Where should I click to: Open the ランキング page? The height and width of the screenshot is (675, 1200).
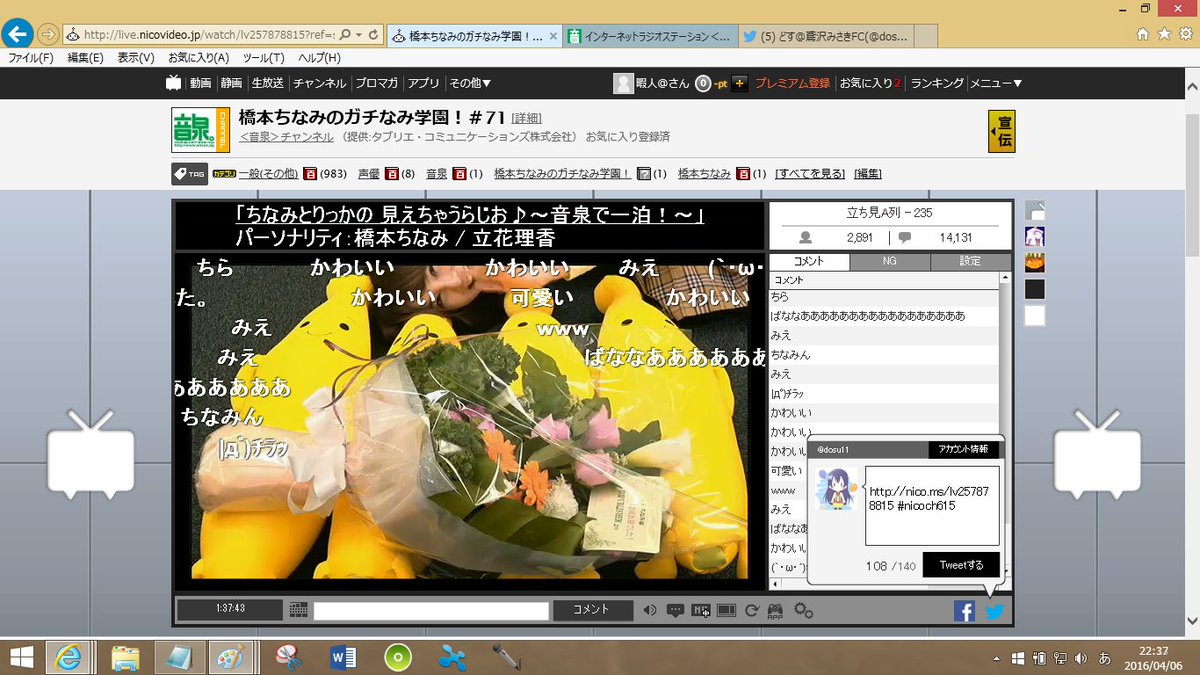[x=937, y=83]
